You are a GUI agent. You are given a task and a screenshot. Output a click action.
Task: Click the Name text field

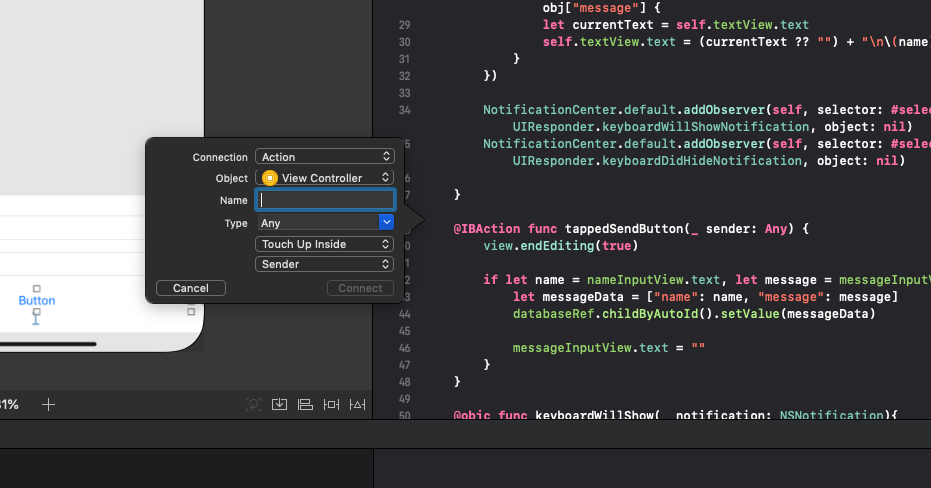325,200
